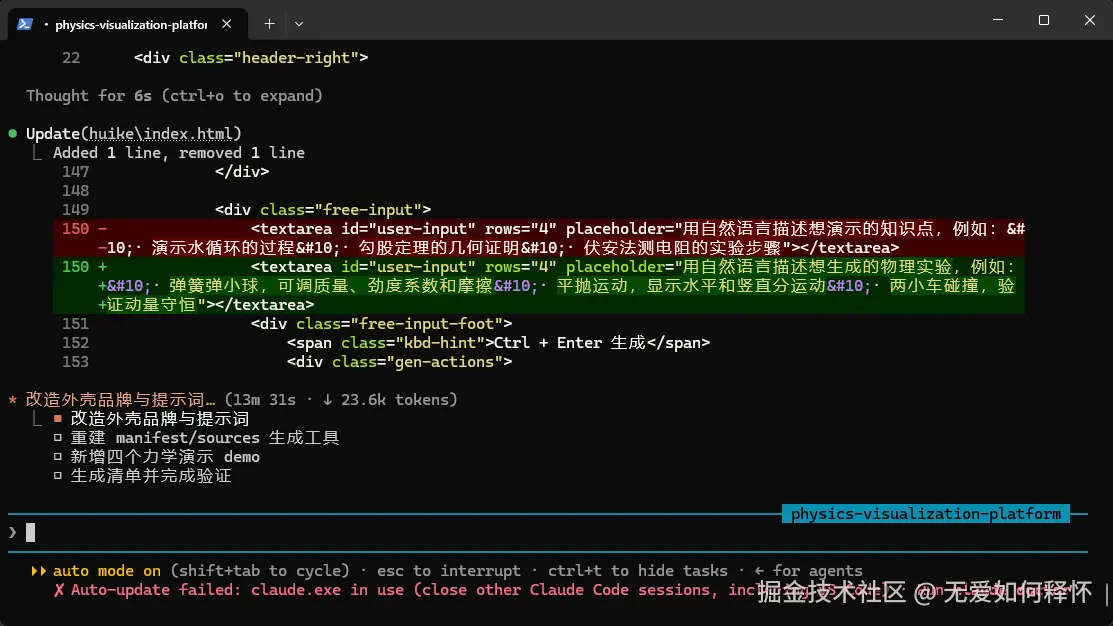Click line 151 free-input-foot div

(381, 324)
